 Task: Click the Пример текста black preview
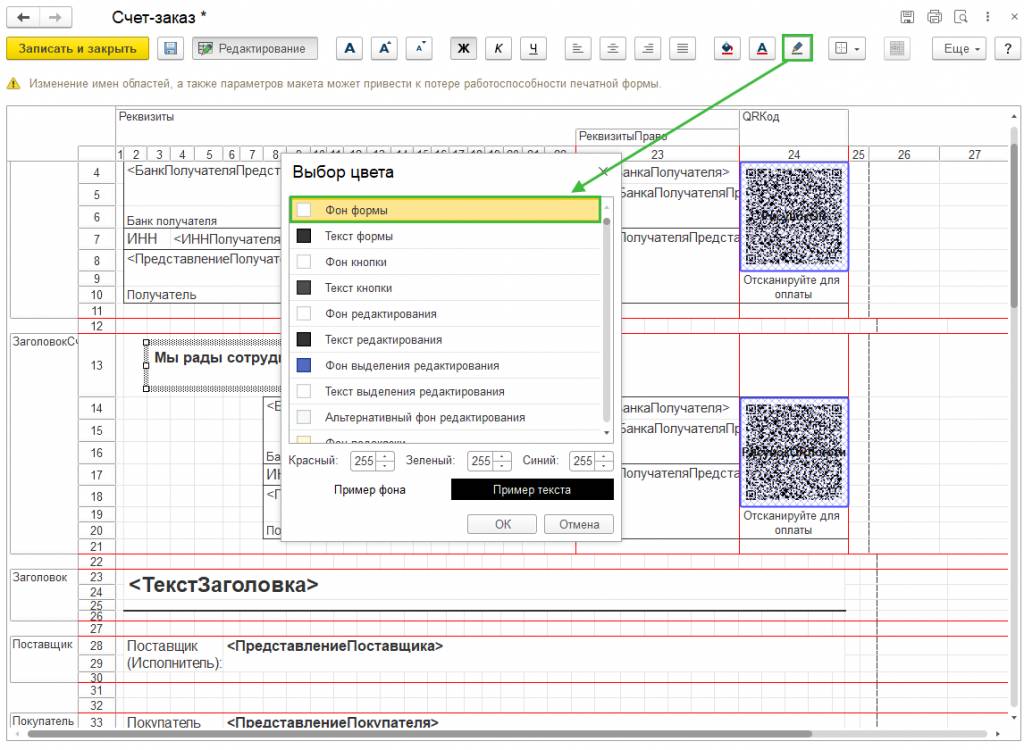pyautogui.click(x=532, y=490)
